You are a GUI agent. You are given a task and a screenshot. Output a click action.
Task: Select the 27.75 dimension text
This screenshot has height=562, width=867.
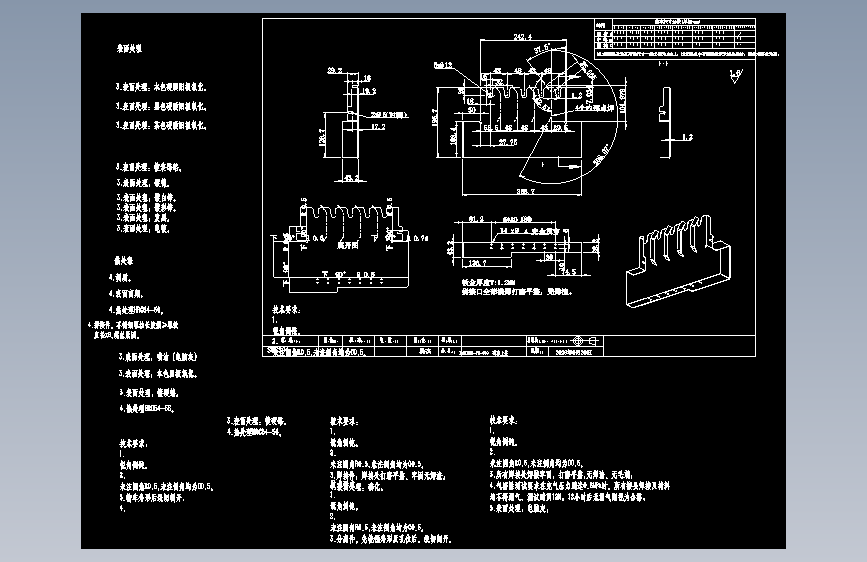point(508,142)
